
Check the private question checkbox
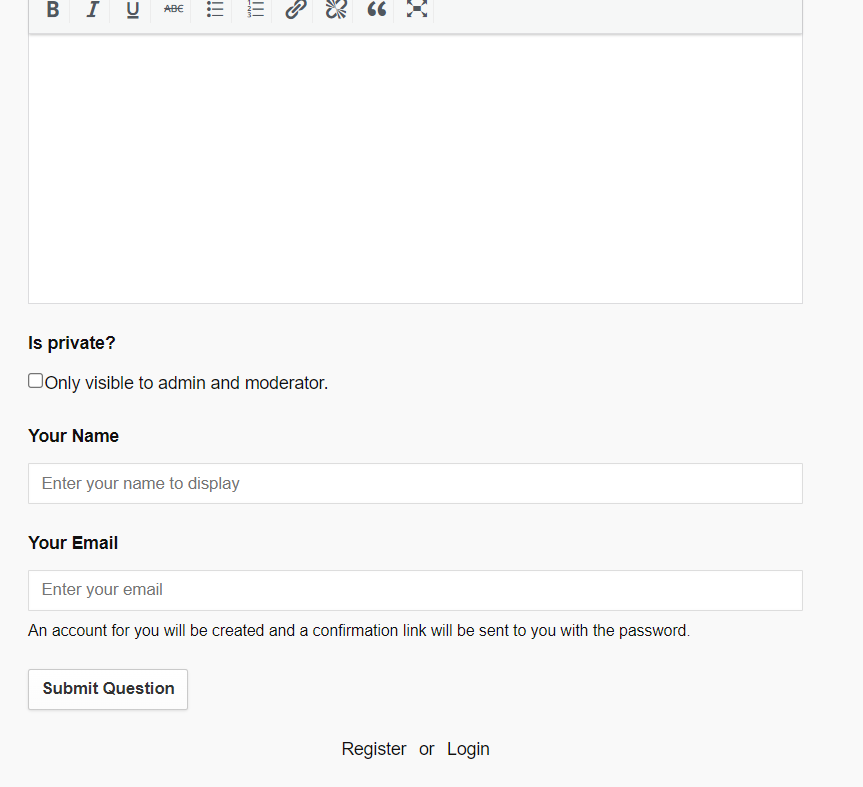[36, 381]
